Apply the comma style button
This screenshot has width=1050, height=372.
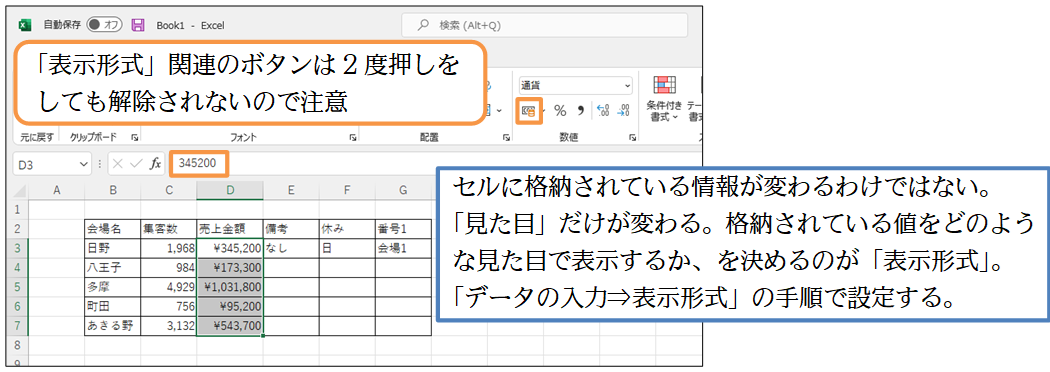[581, 110]
